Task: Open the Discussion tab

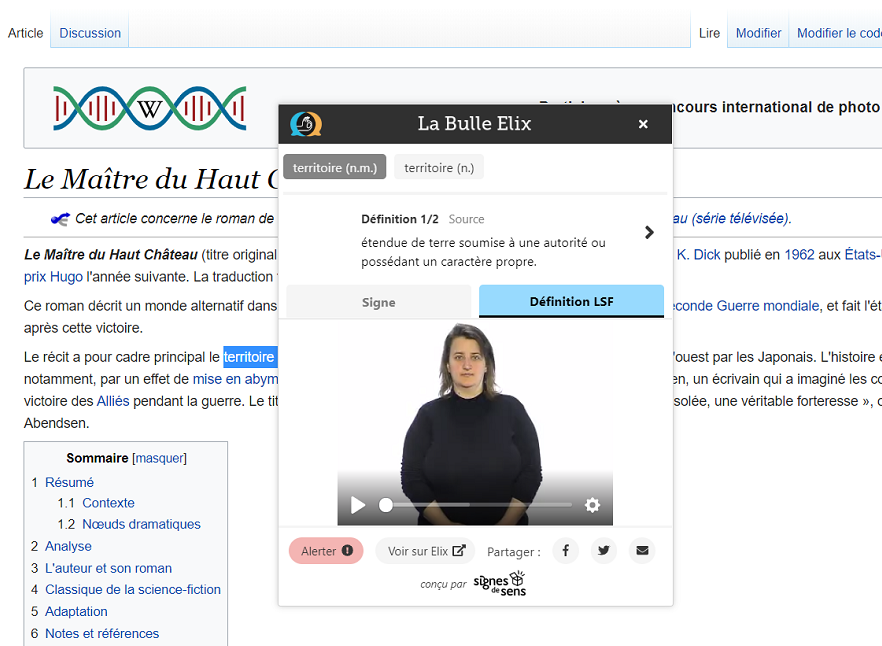Action: pyautogui.click(x=90, y=33)
